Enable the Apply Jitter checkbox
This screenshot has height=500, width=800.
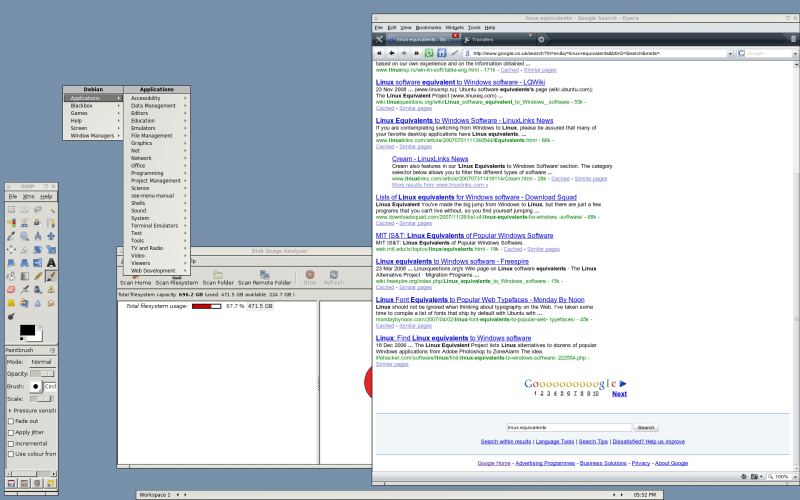pyautogui.click(x=11, y=433)
